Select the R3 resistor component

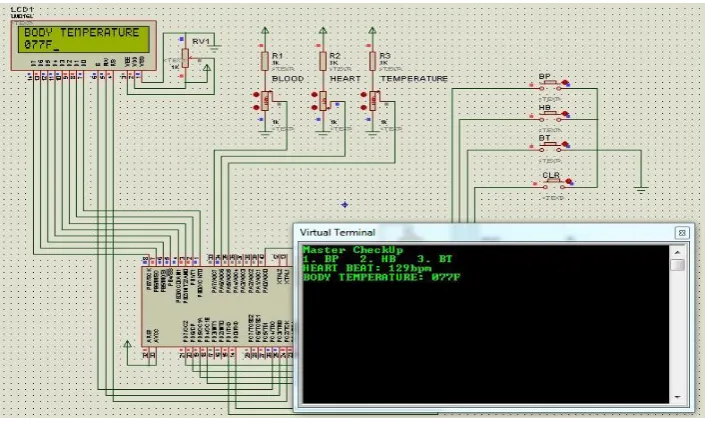pyautogui.click(x=372, y=61)
